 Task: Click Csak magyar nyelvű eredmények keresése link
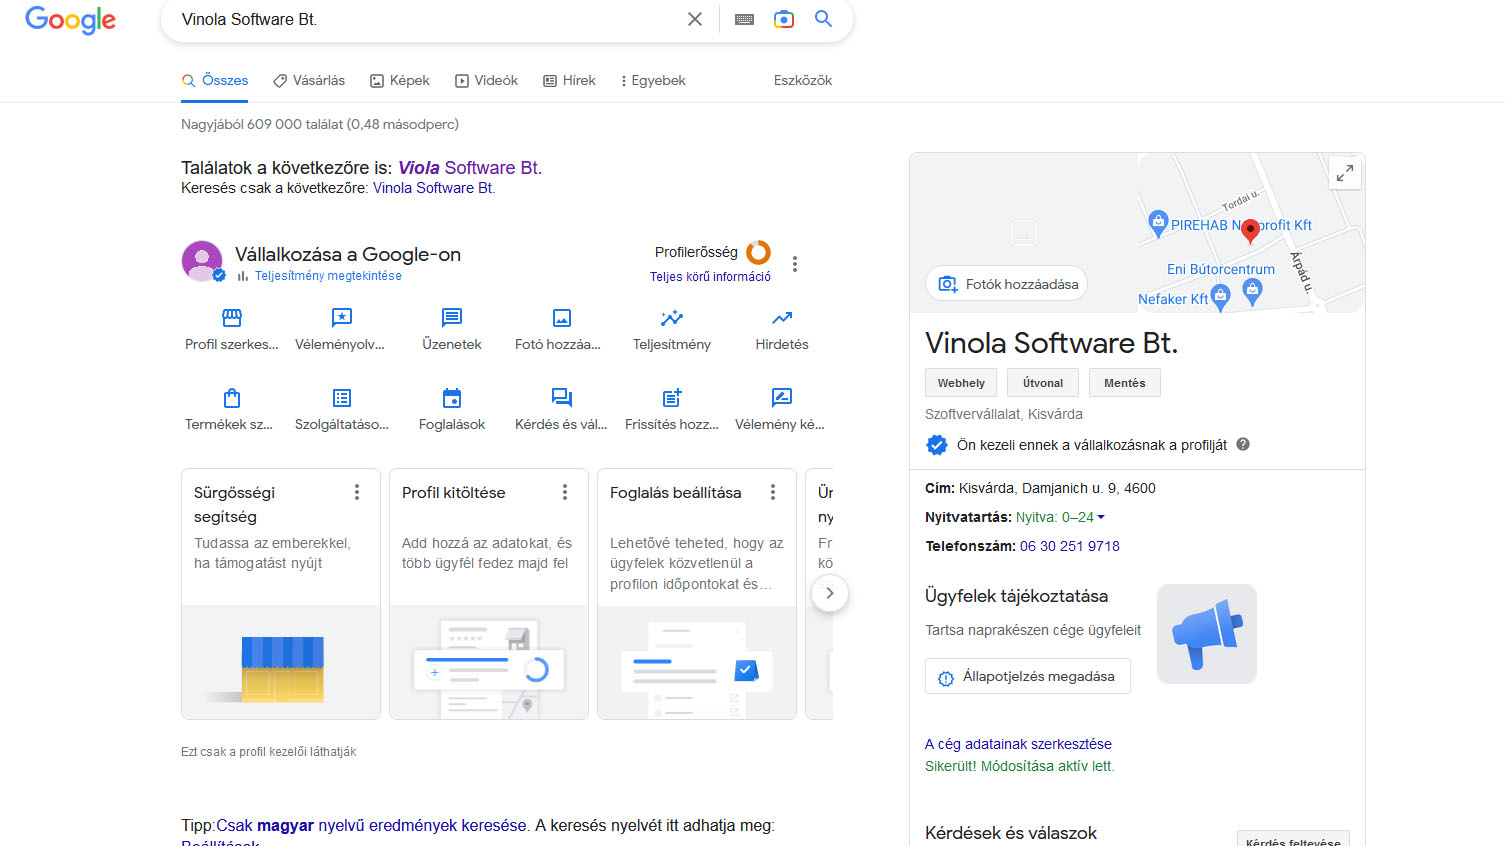pos(371,825)
